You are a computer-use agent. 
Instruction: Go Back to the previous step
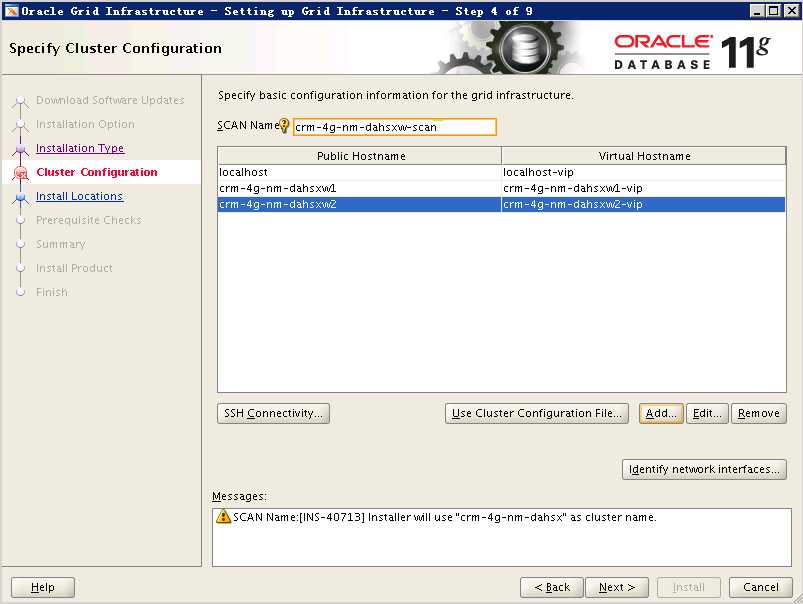(552, 588)
